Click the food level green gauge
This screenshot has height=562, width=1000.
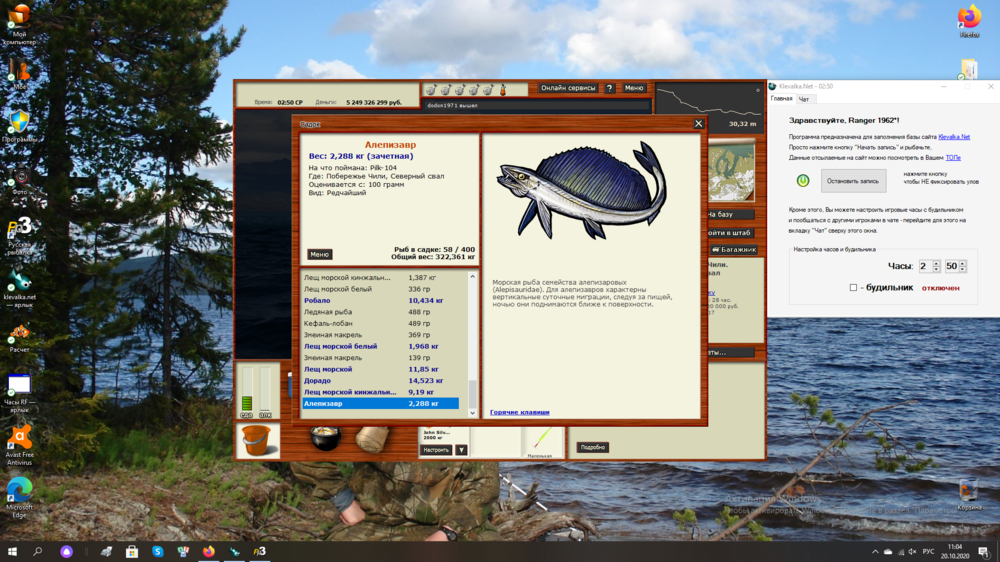(x=247, y=389)
